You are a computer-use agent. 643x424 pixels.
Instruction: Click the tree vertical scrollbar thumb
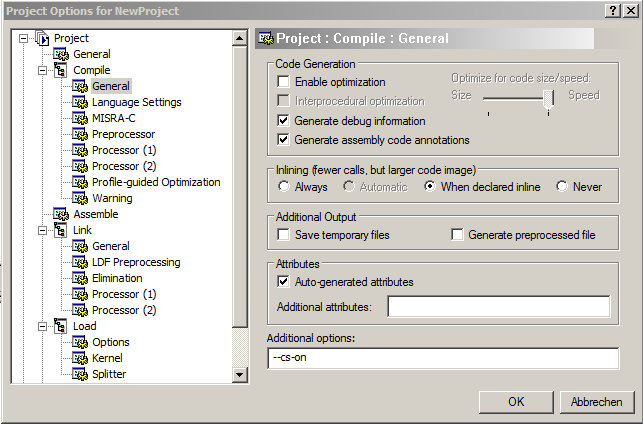click(239, 187)
